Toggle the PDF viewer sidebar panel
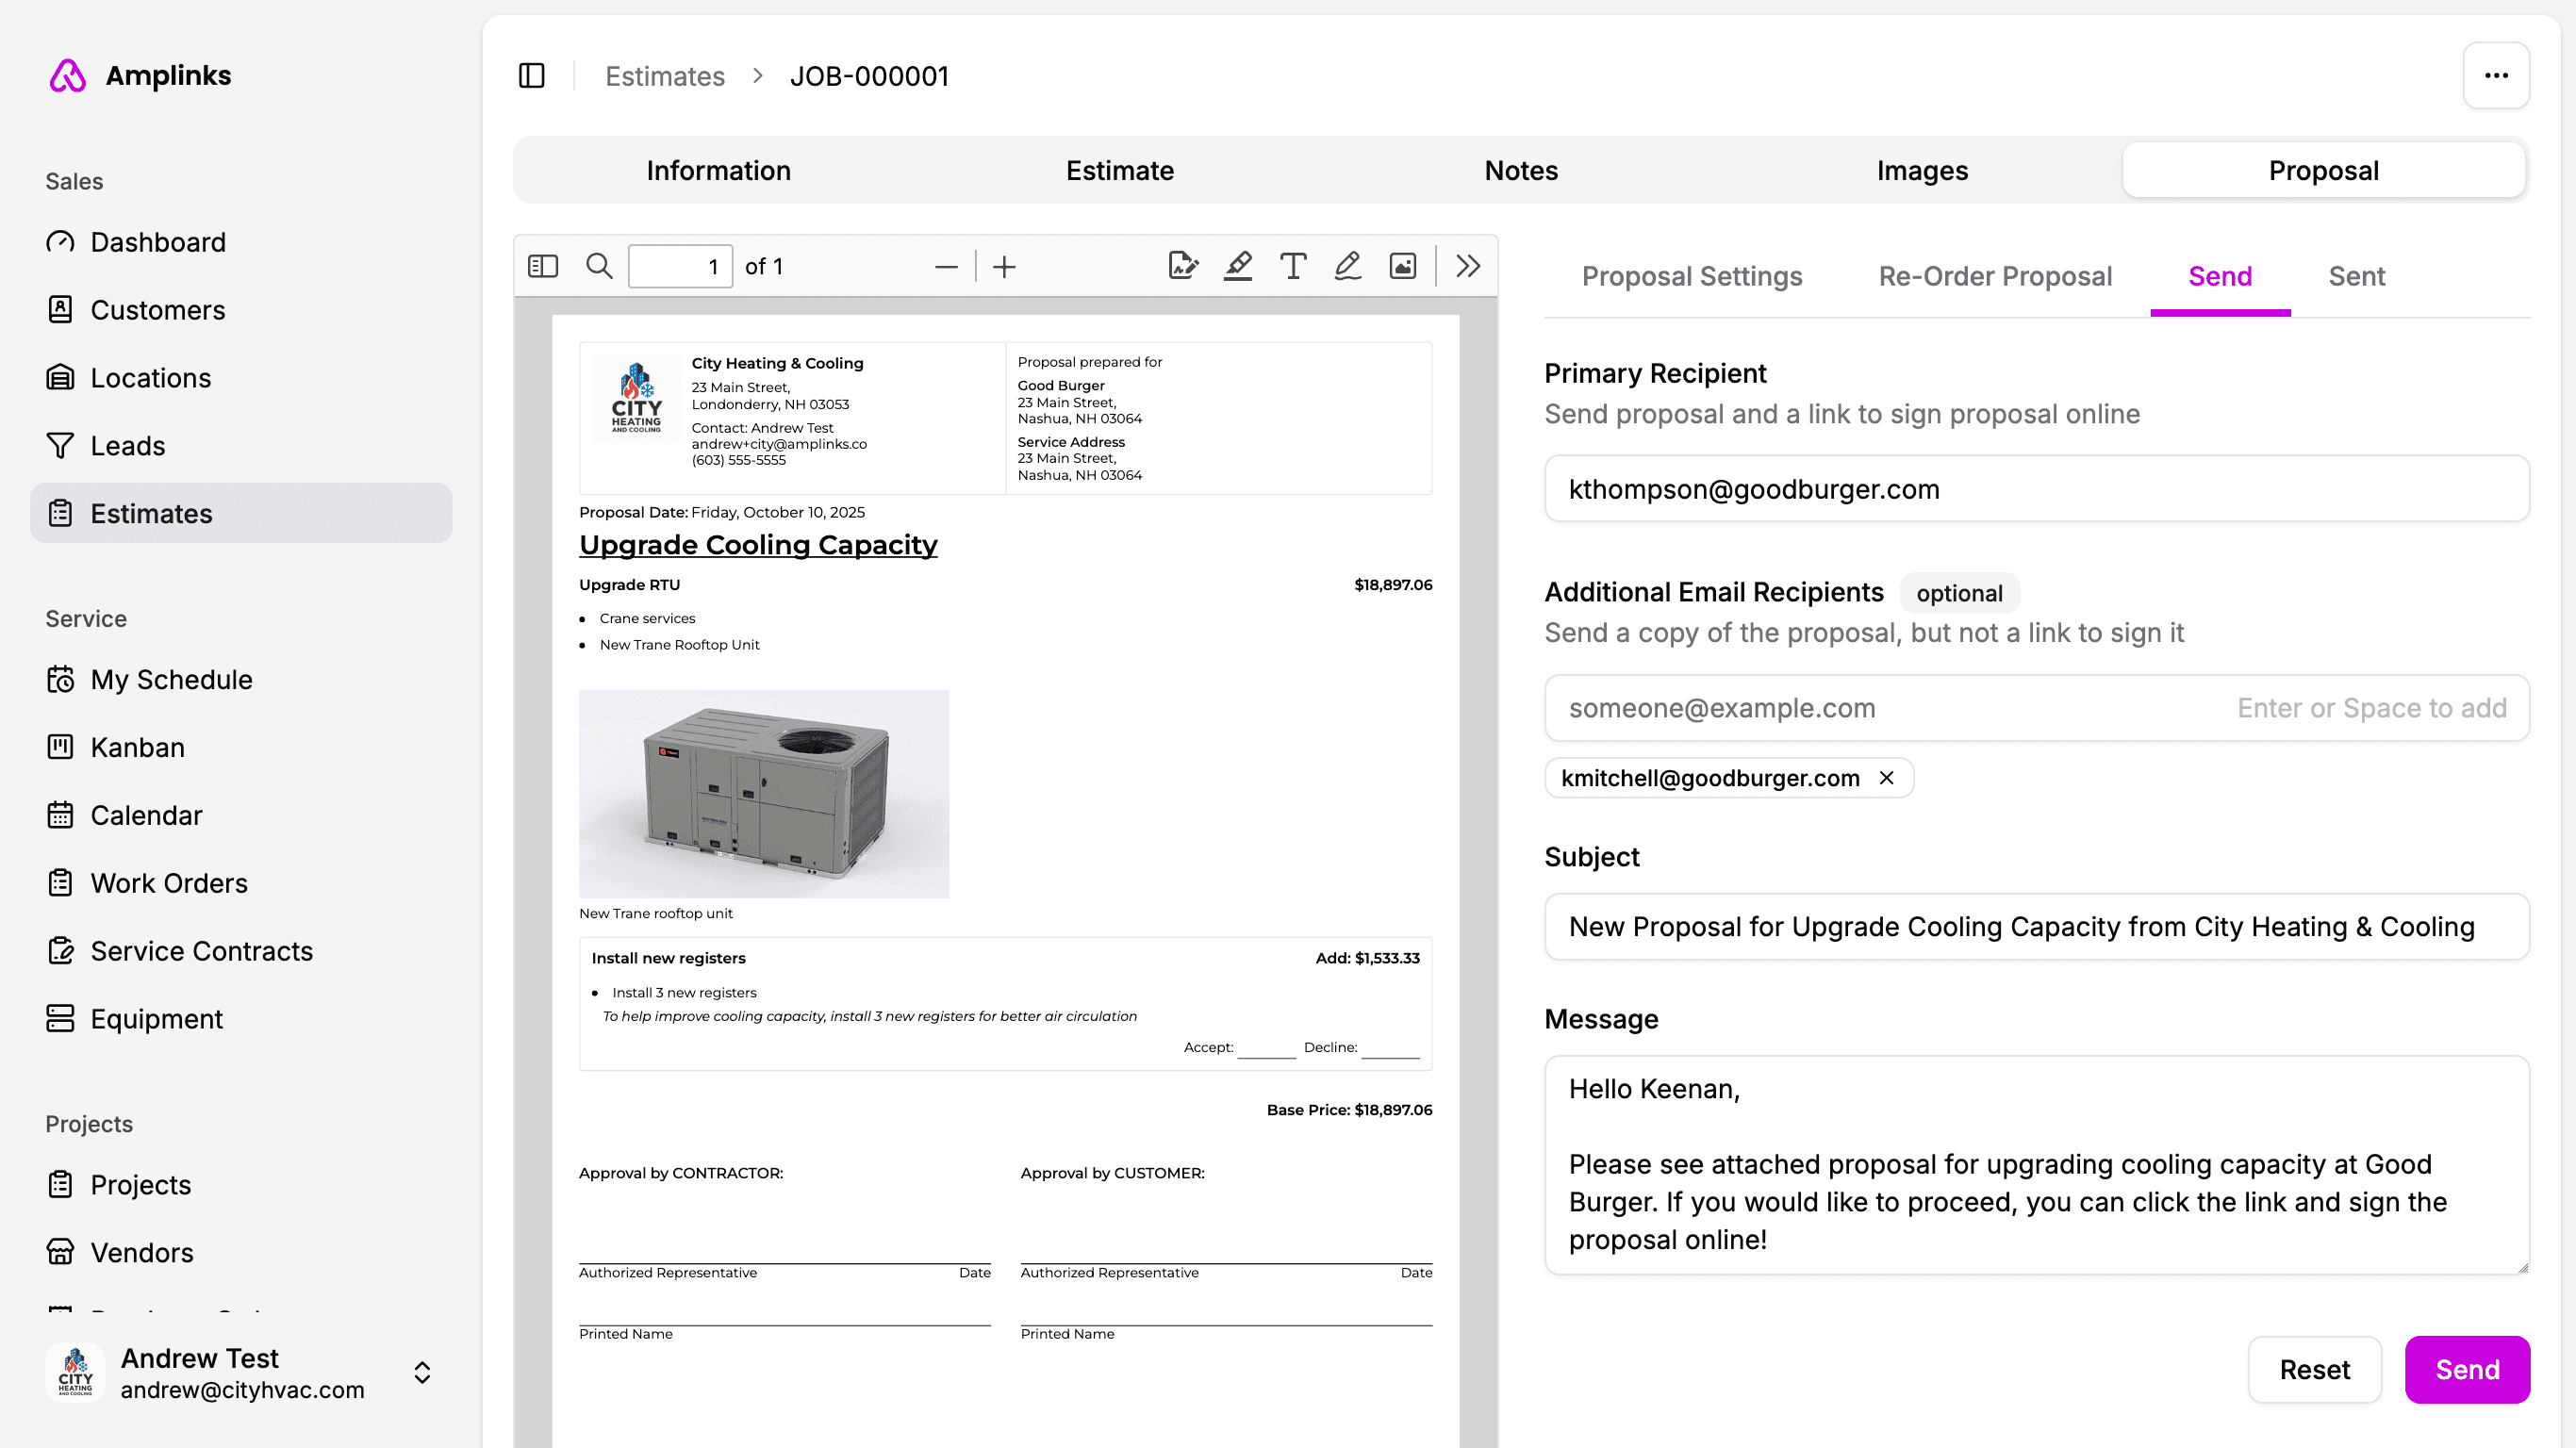 coord(542,266)
